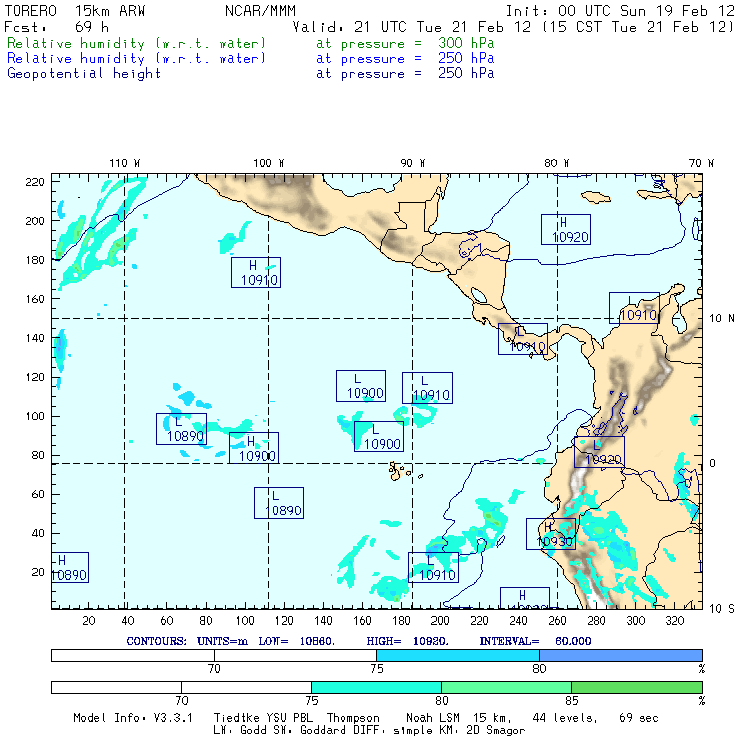Viewport: 740px width, 740px height.
Task: Click the '100 W' longitude label
Action: 269,163
